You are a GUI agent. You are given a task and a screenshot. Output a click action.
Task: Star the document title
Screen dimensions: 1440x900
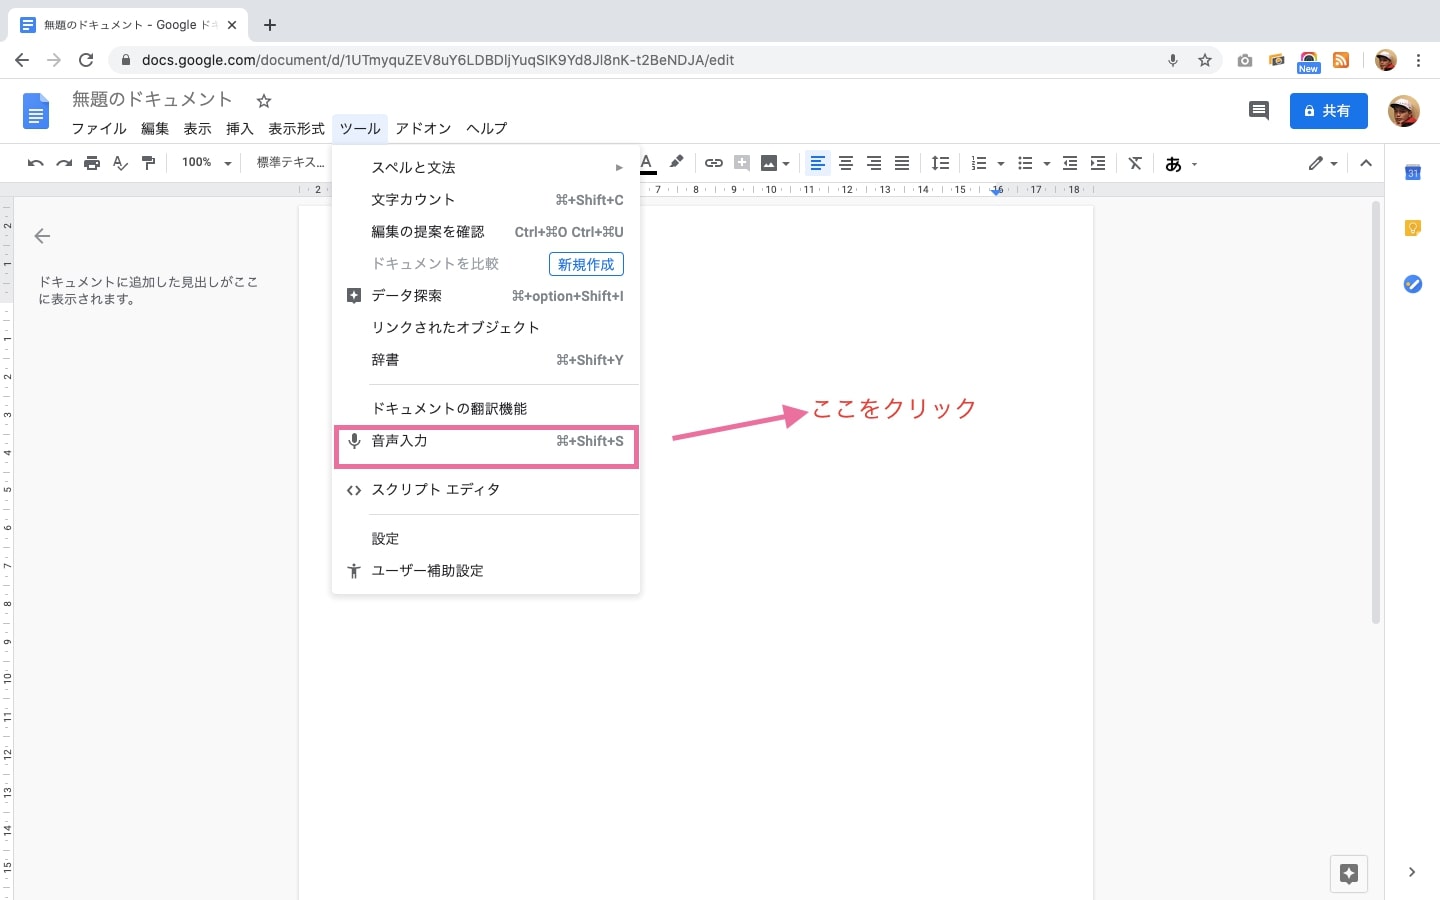pos(264,100)
